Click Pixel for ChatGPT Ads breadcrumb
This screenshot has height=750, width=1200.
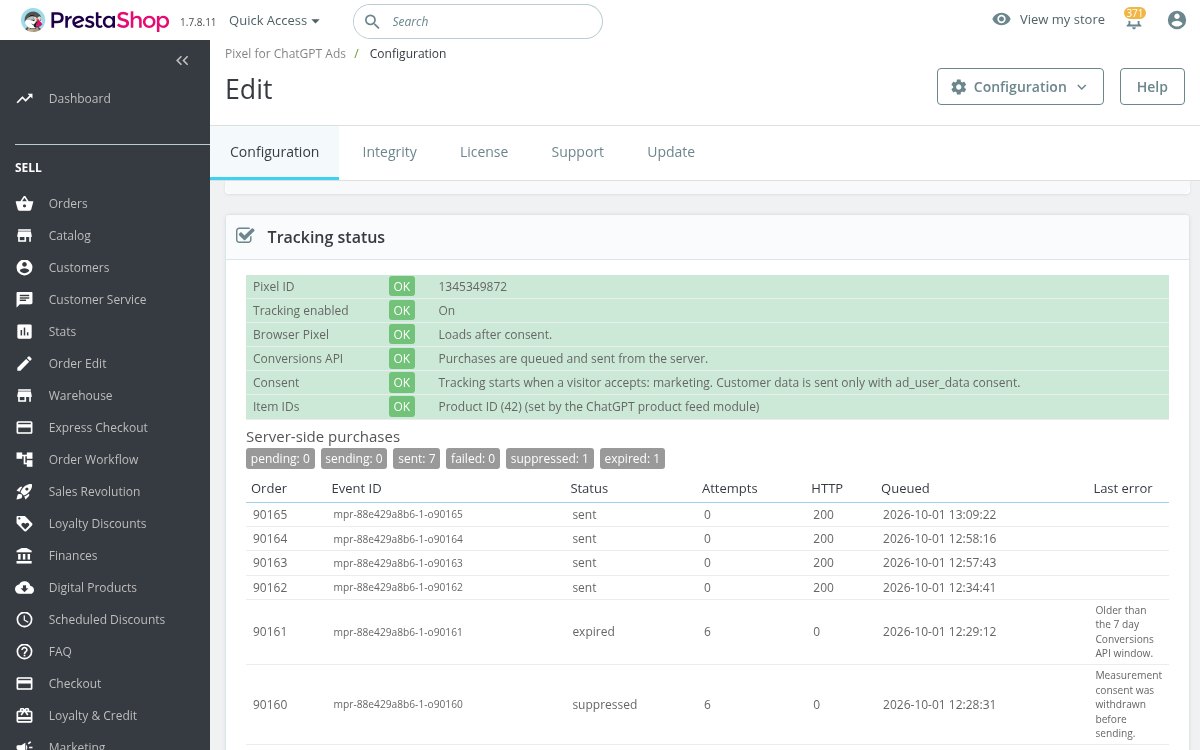pos(285,54)
